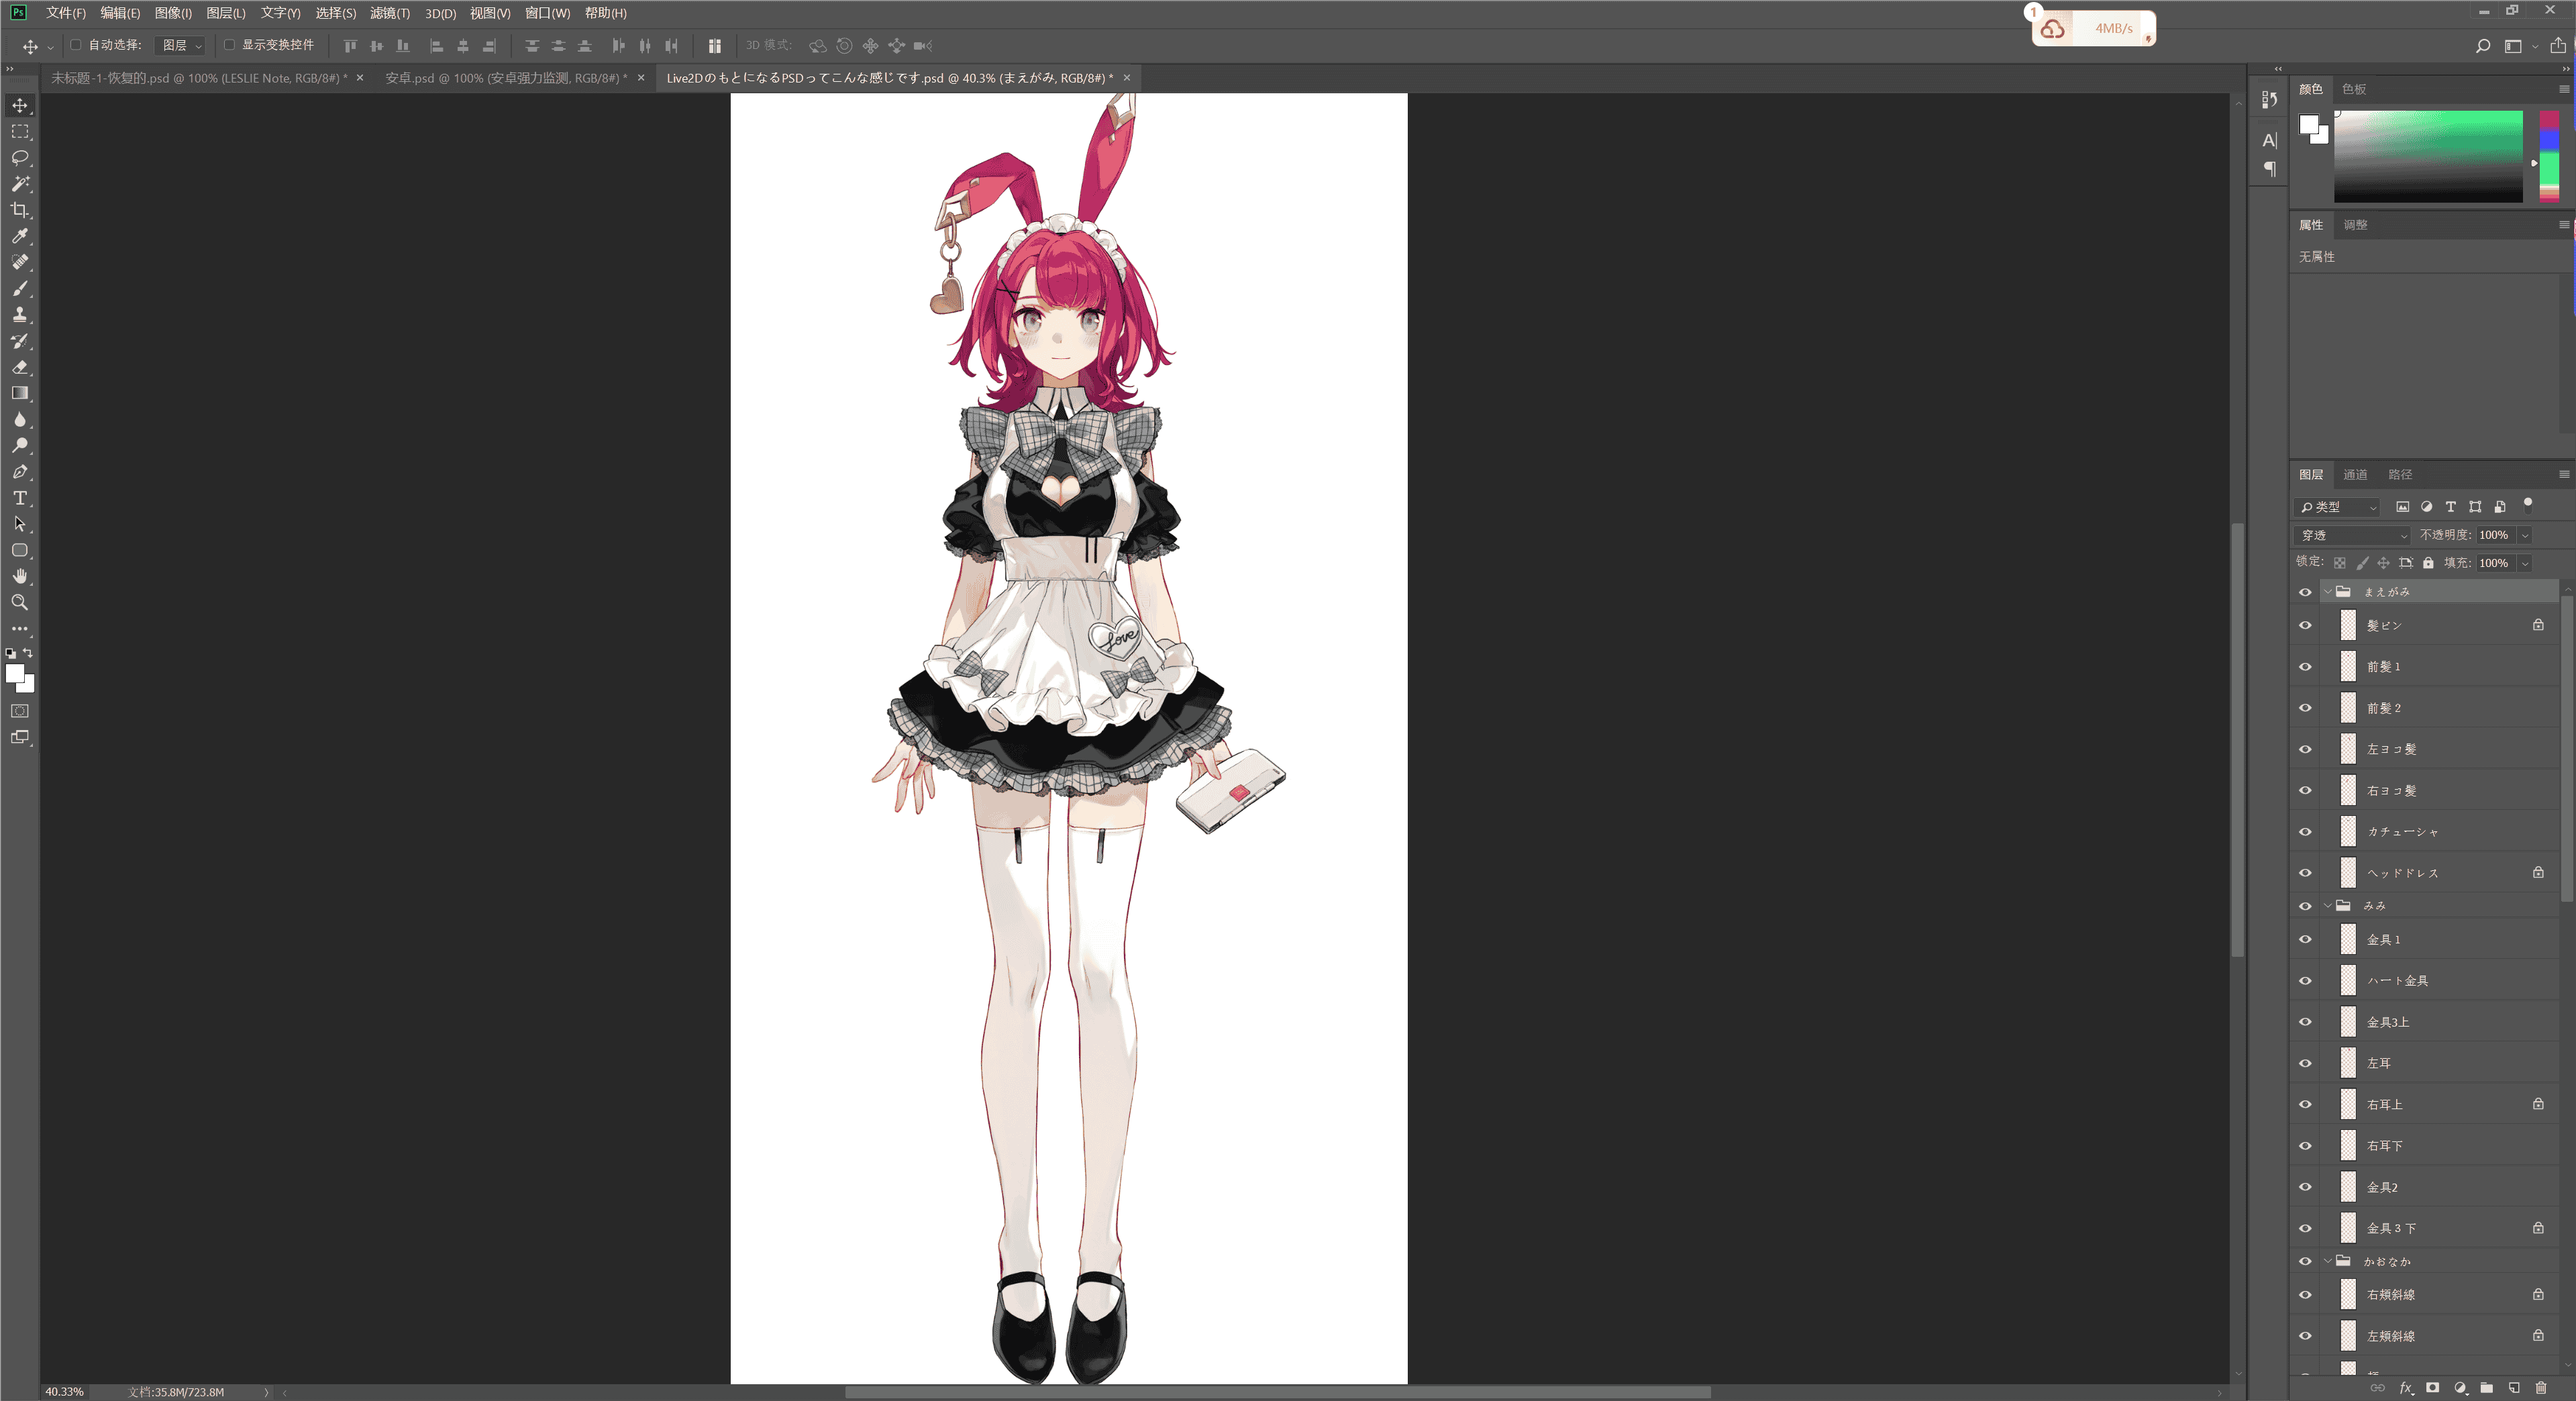Collapse the みみ layer group
The height and width of the screenshot is (1401, 2576).
click(2328, 906)
